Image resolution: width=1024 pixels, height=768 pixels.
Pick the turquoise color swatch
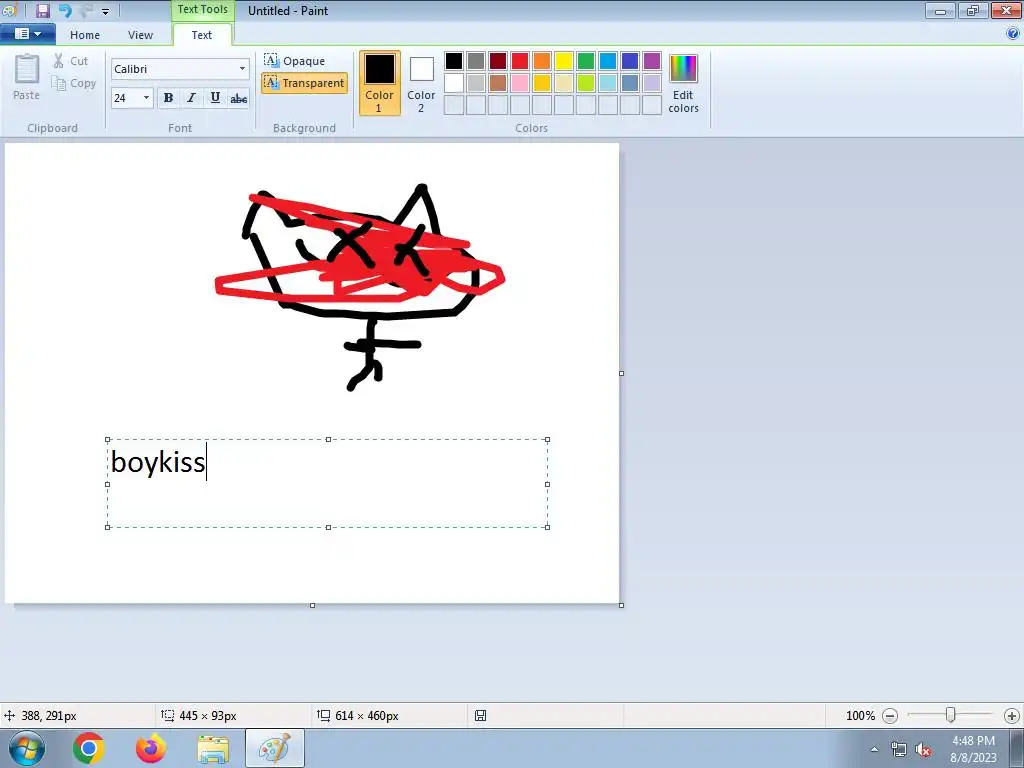[x=608, y=61]
